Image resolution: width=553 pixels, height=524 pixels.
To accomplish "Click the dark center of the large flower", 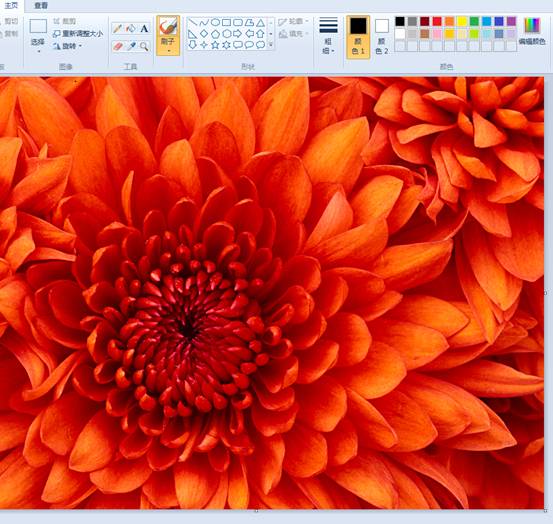I will pos(188,330).
